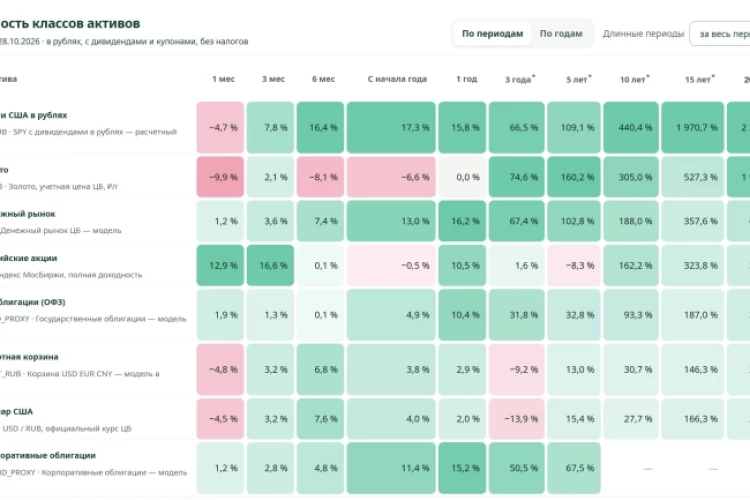Switch to the 'По годам' view
The height and width of the screenshot is (500, 750).
pyautogui.click(x=561, y=33)
